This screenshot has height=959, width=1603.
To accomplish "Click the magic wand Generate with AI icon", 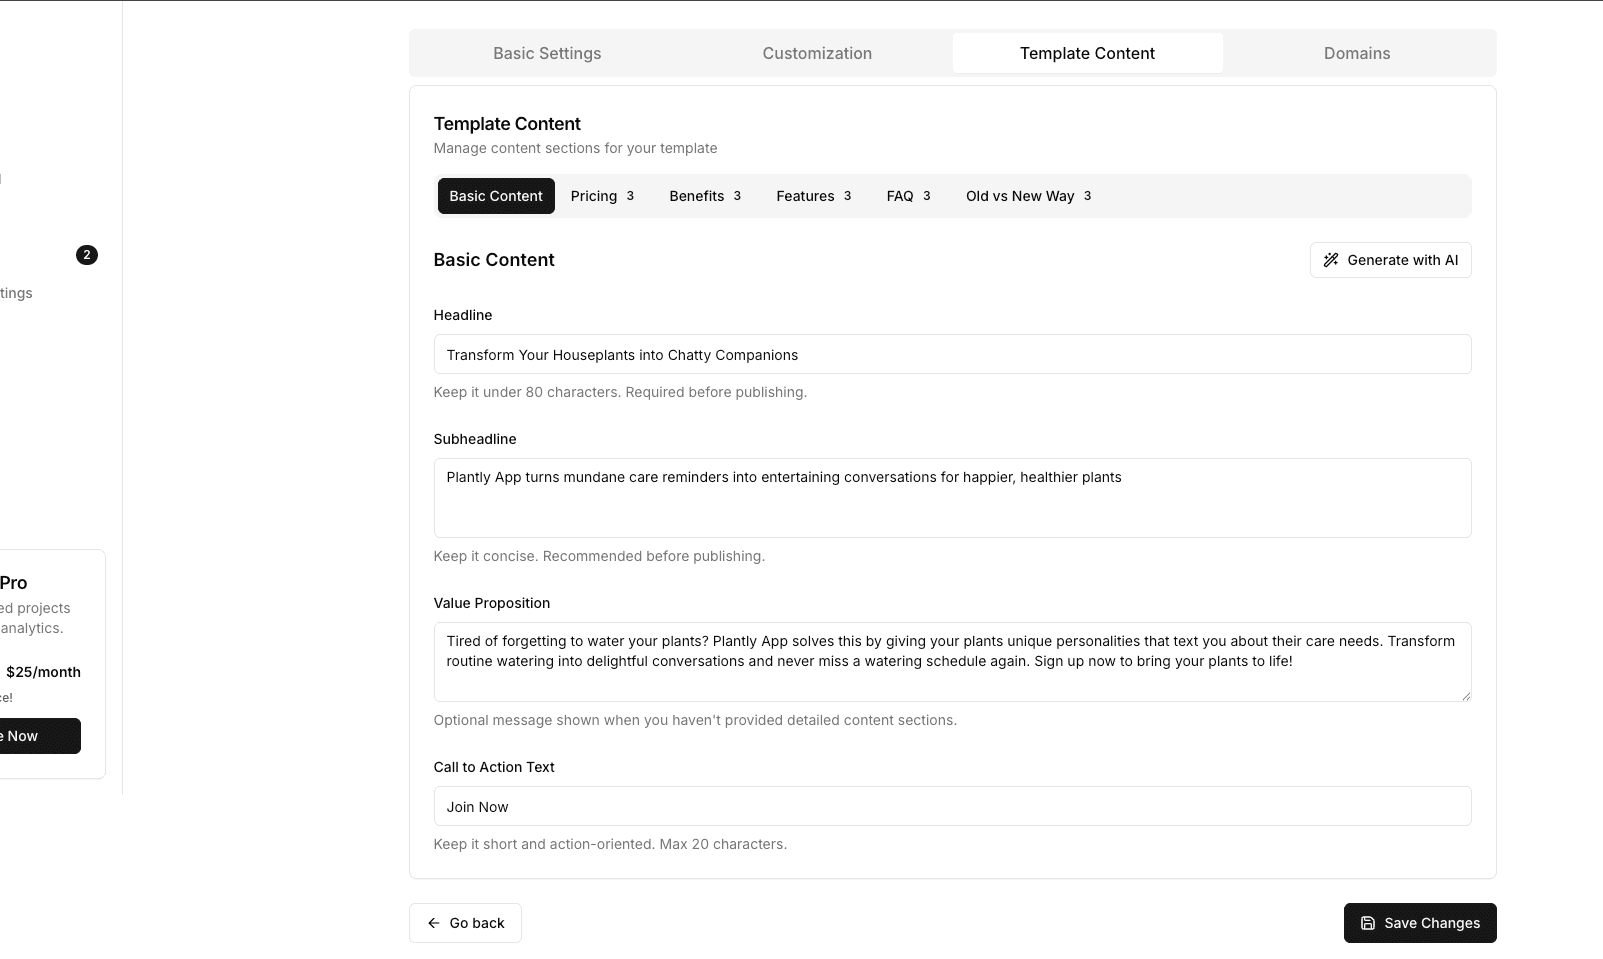I will [1331, 260].
